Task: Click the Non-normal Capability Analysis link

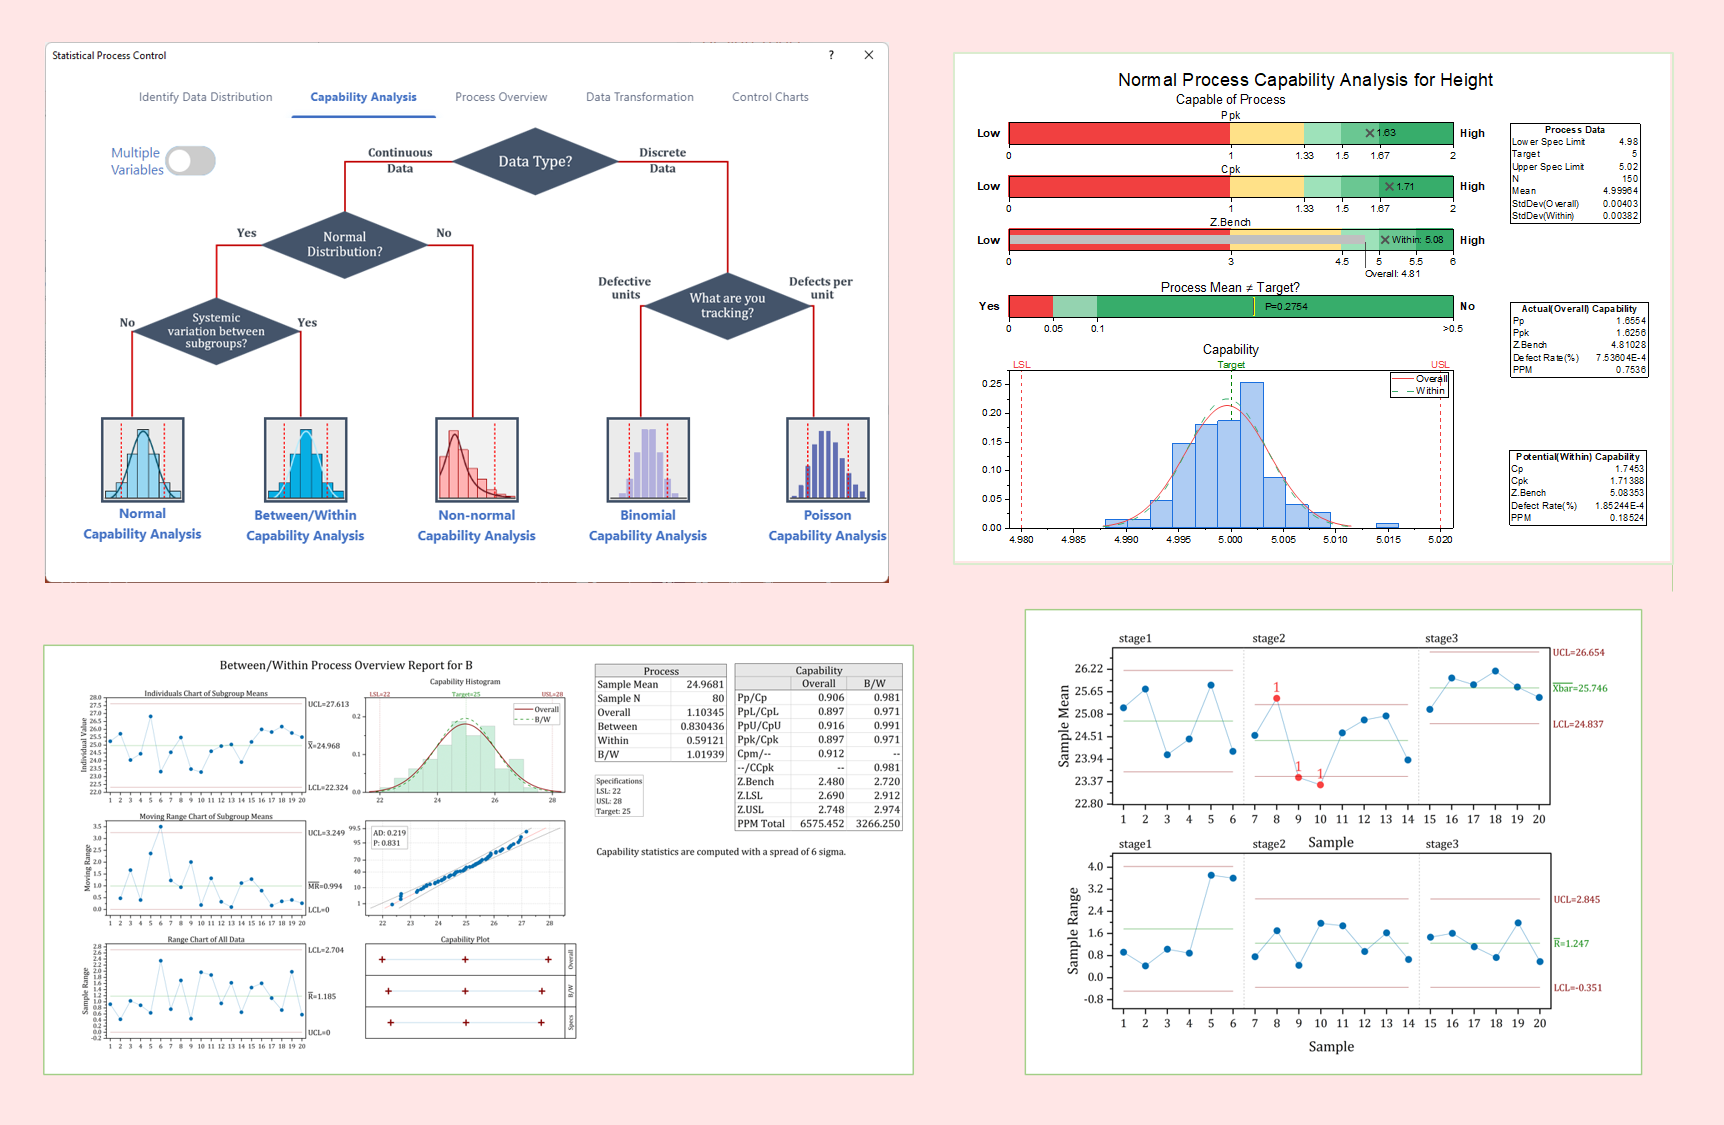Action: click(x=476, y=525)
